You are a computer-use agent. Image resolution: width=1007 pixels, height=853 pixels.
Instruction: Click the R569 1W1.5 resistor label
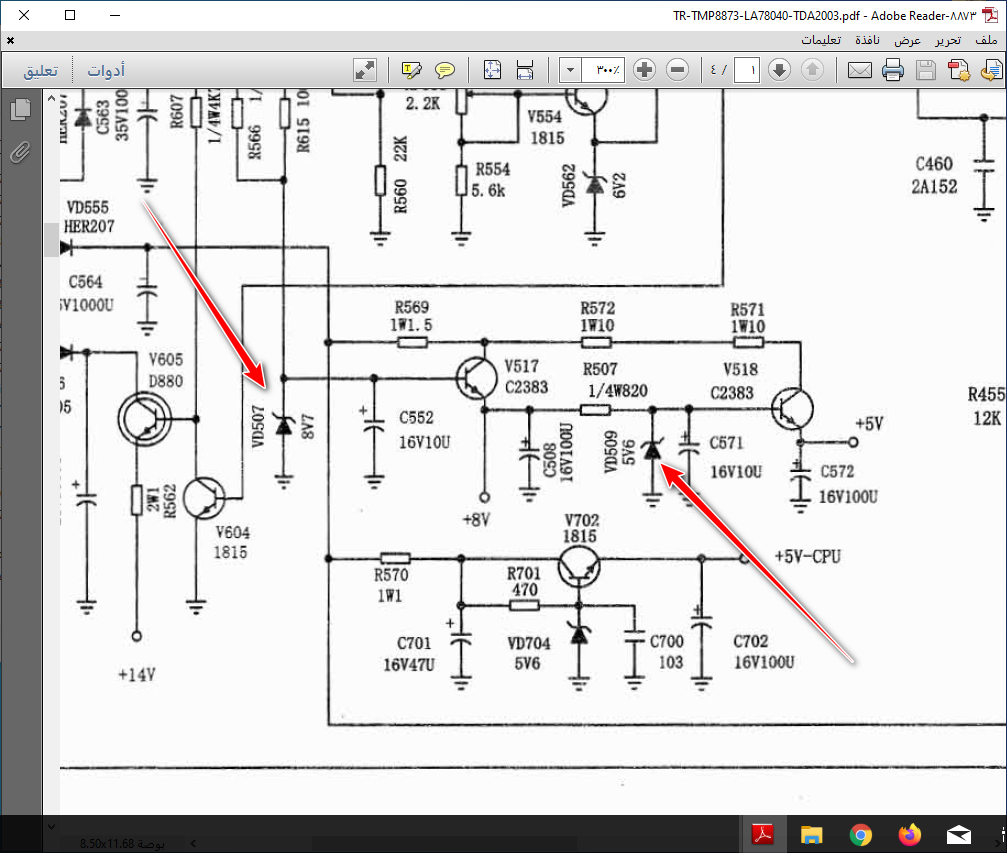pos(412,316)
